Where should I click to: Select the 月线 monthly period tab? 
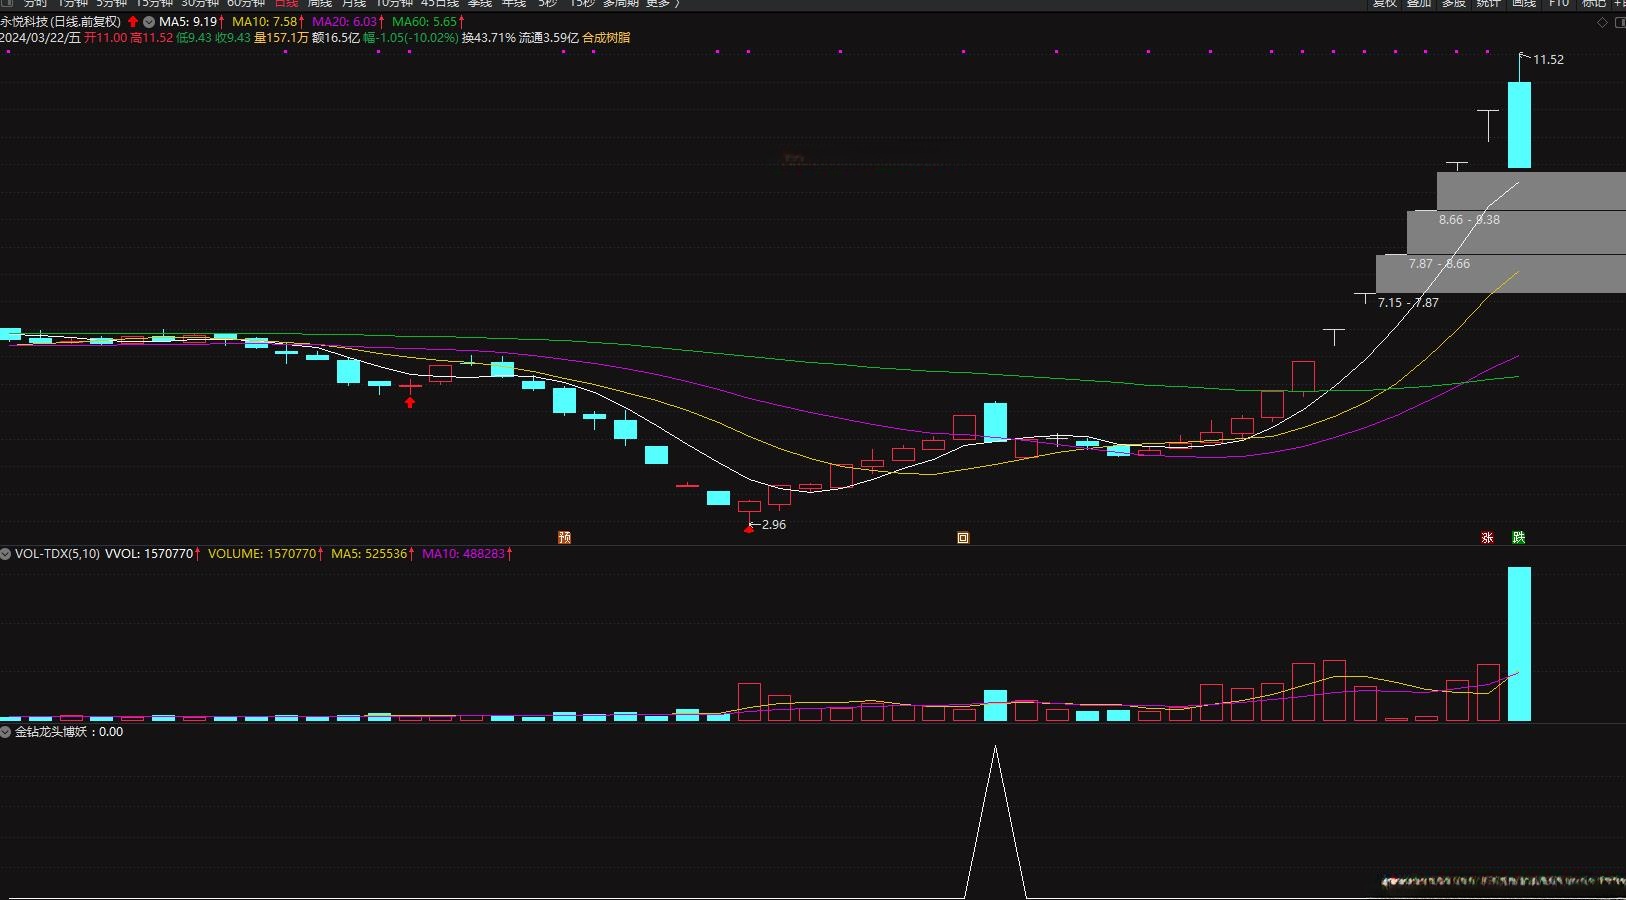tap(354, 3)
